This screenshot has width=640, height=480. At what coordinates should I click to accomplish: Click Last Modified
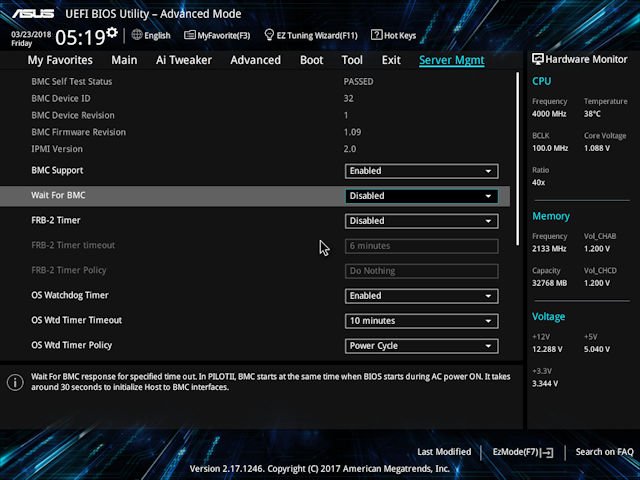point(444,452)
